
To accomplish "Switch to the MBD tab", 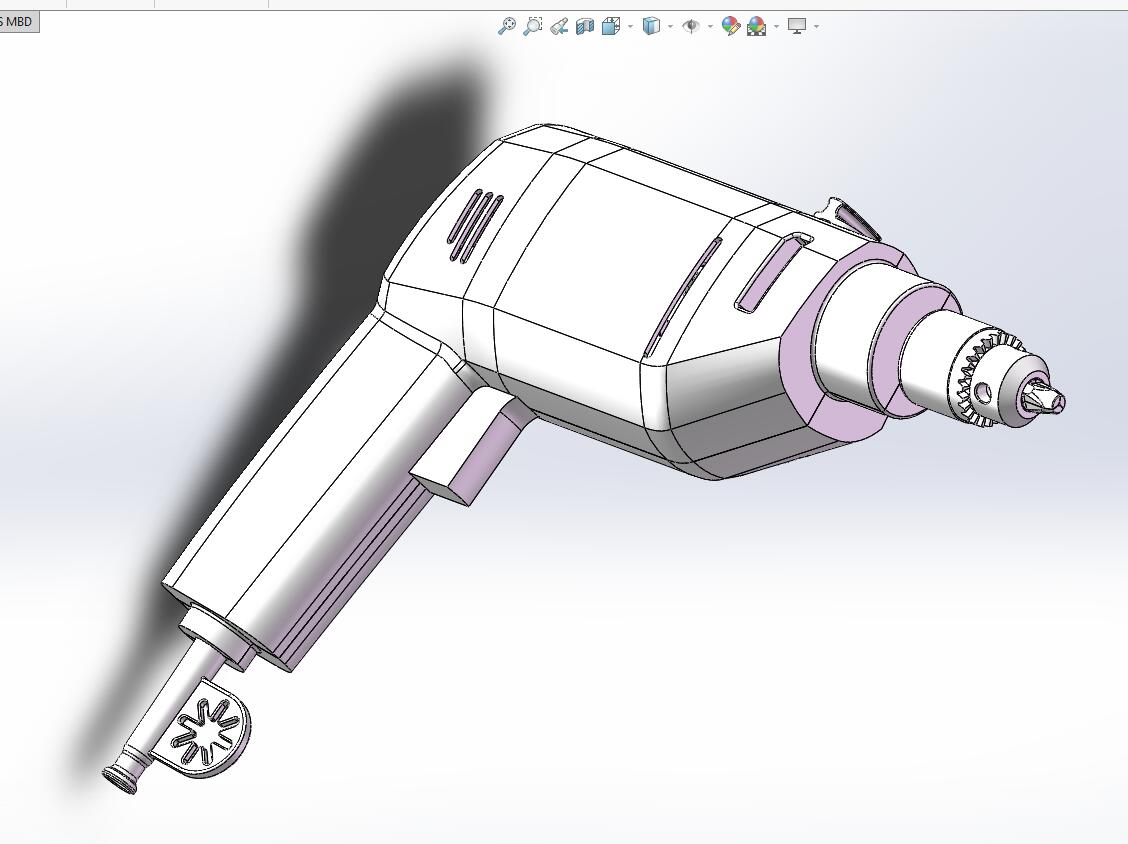I will pos(19,22).
